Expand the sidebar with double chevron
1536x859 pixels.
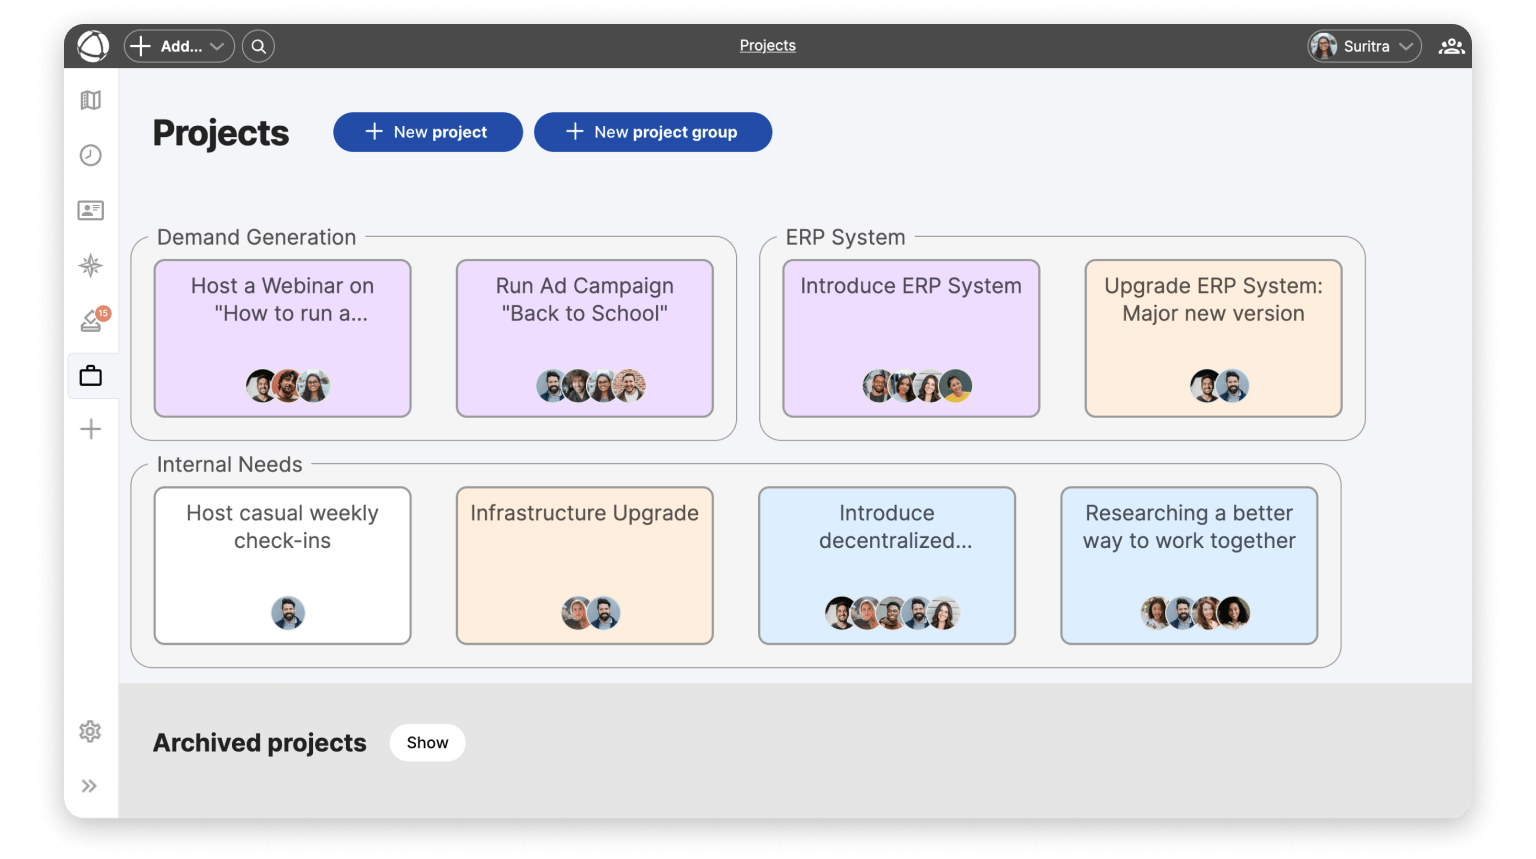point(90,786)
